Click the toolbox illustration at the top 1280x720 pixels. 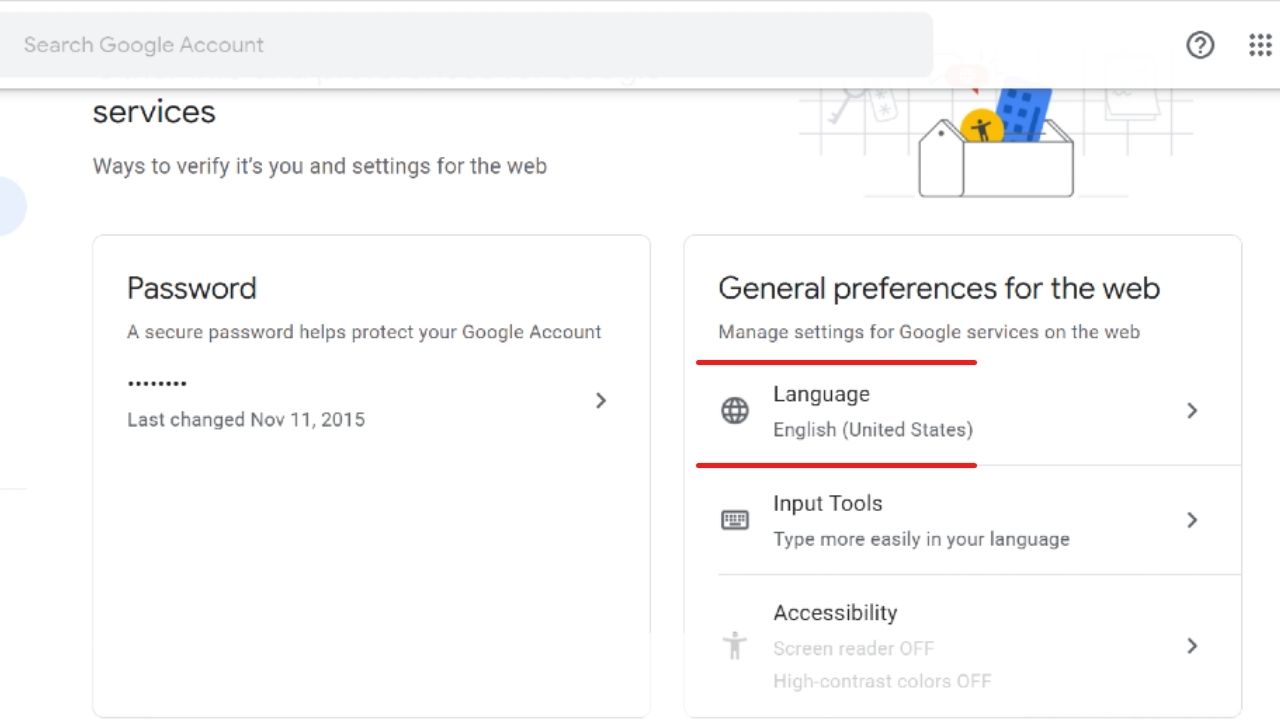996,150
